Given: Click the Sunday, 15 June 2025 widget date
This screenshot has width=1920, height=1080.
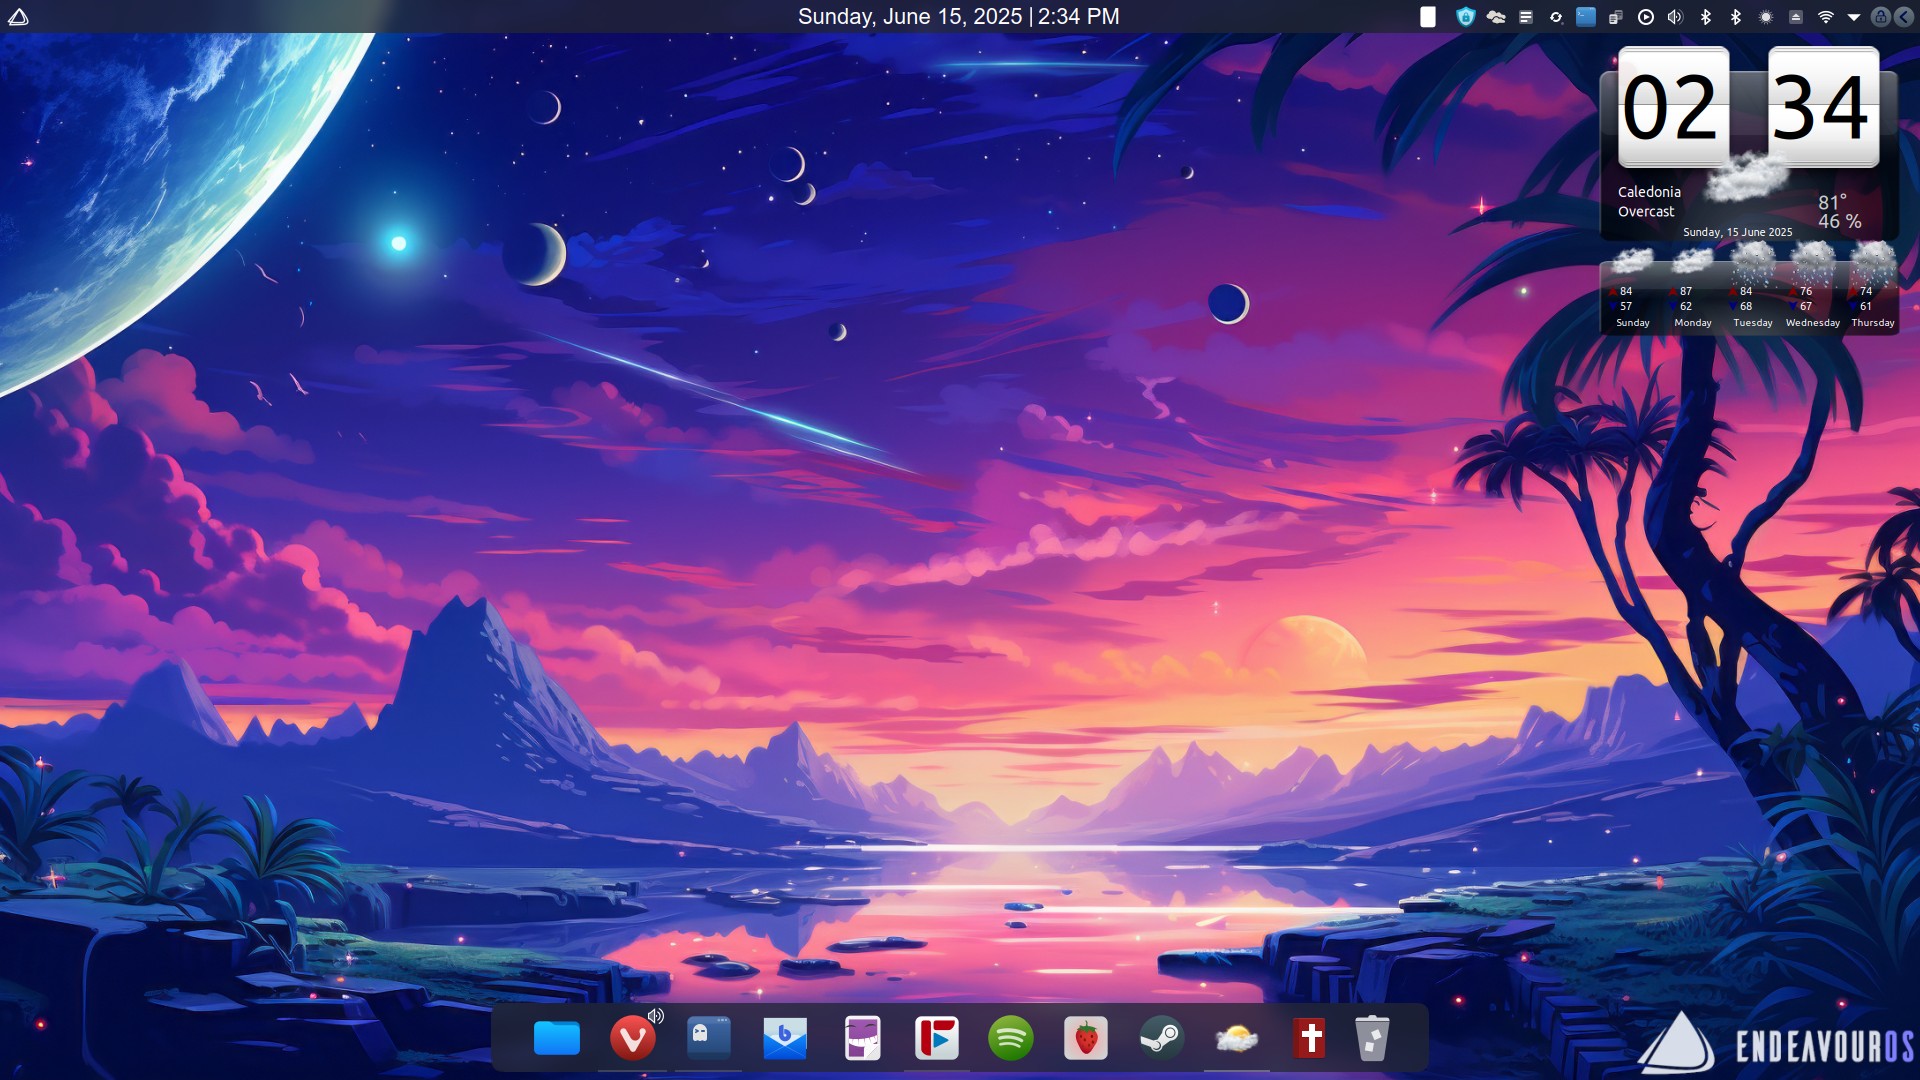Looking at the screenshot, I should click(x=1738, y=232).
